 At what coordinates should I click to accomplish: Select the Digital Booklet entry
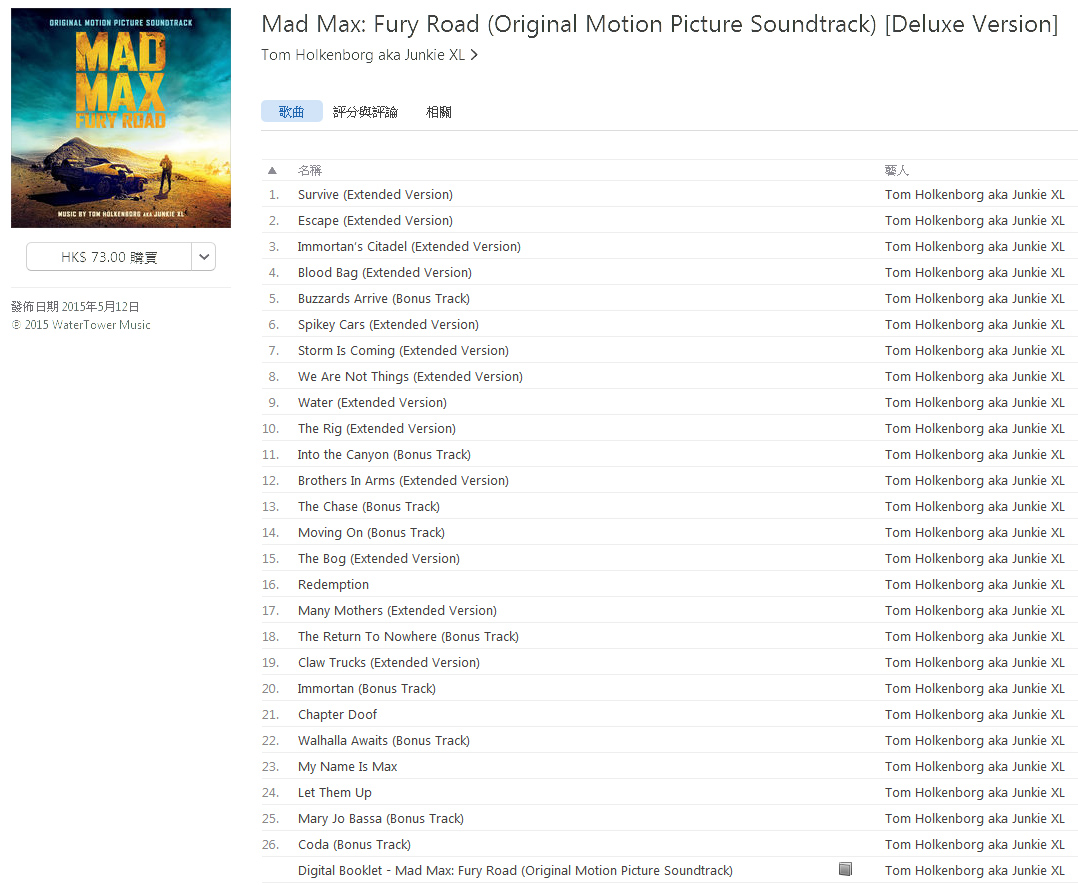tap(670, 871)
